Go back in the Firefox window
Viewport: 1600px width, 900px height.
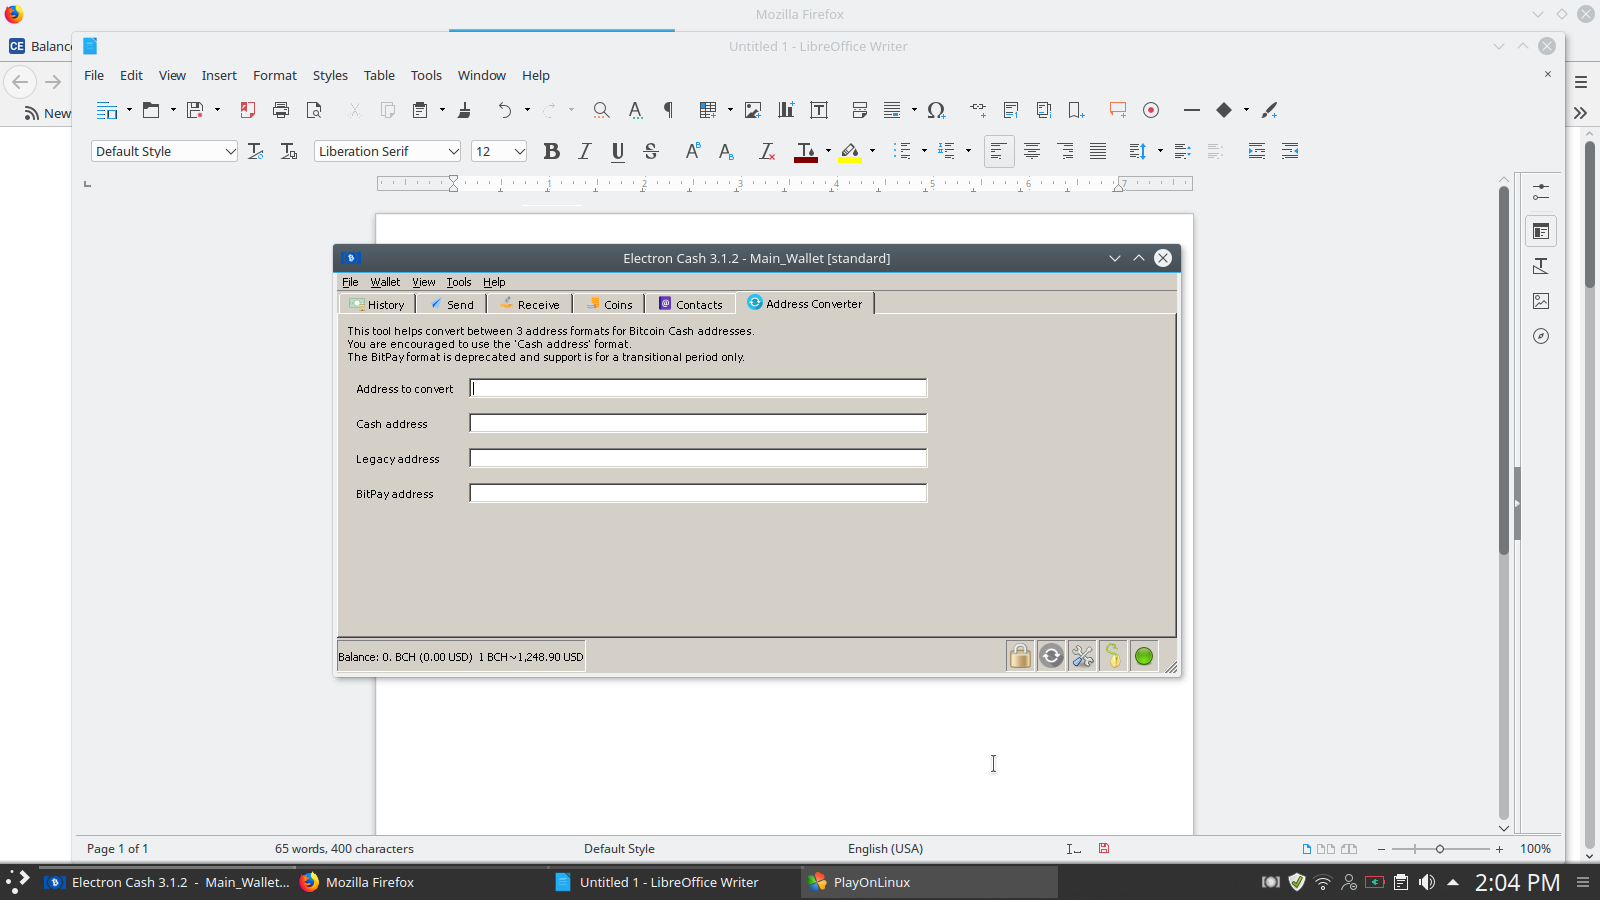click(20, 82)
